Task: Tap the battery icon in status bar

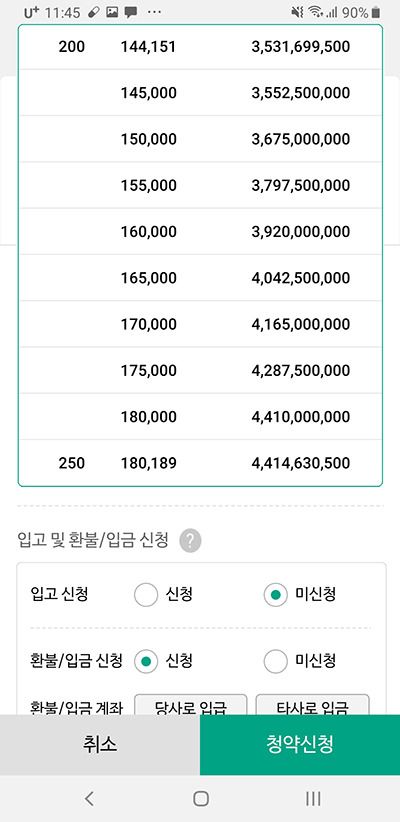Action: (x=375, y=12)
